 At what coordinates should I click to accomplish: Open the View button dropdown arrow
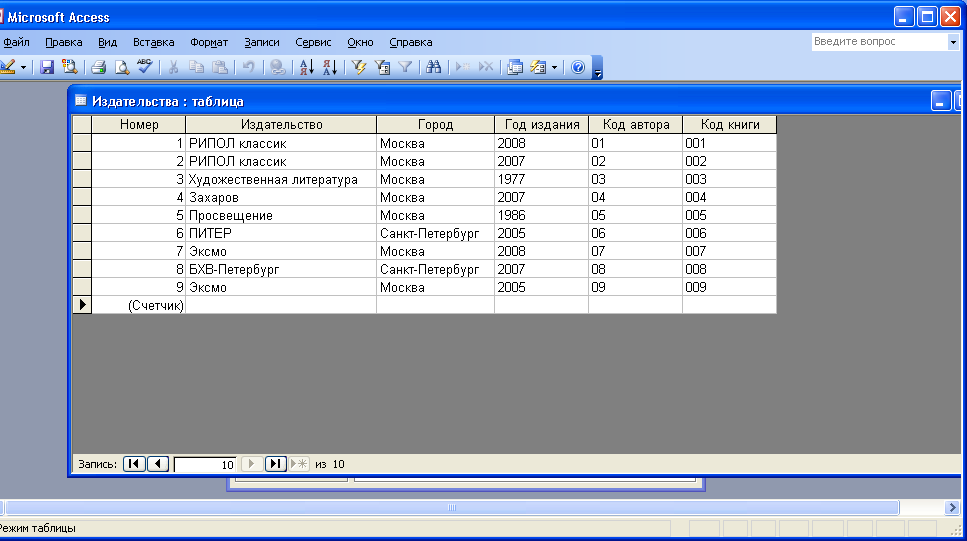(23, 67)
